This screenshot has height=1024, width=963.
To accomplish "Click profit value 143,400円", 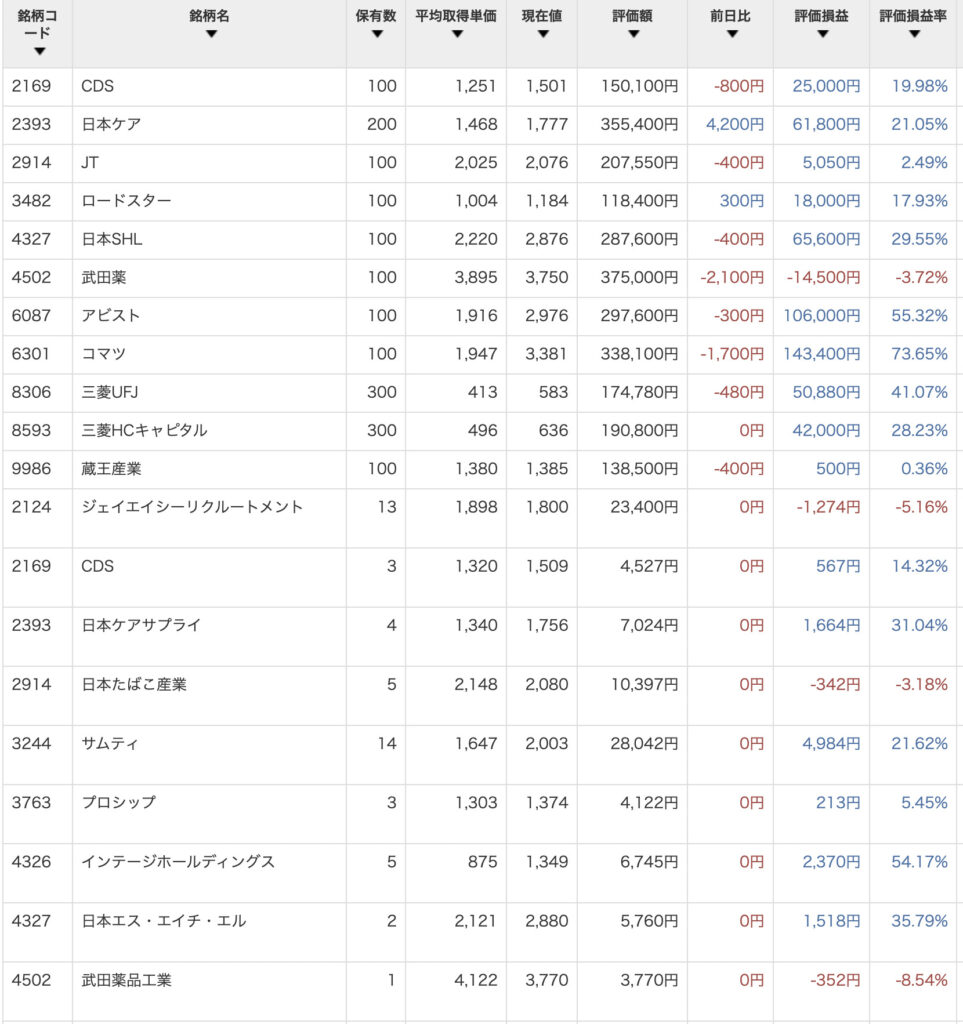I will point(821,354).
